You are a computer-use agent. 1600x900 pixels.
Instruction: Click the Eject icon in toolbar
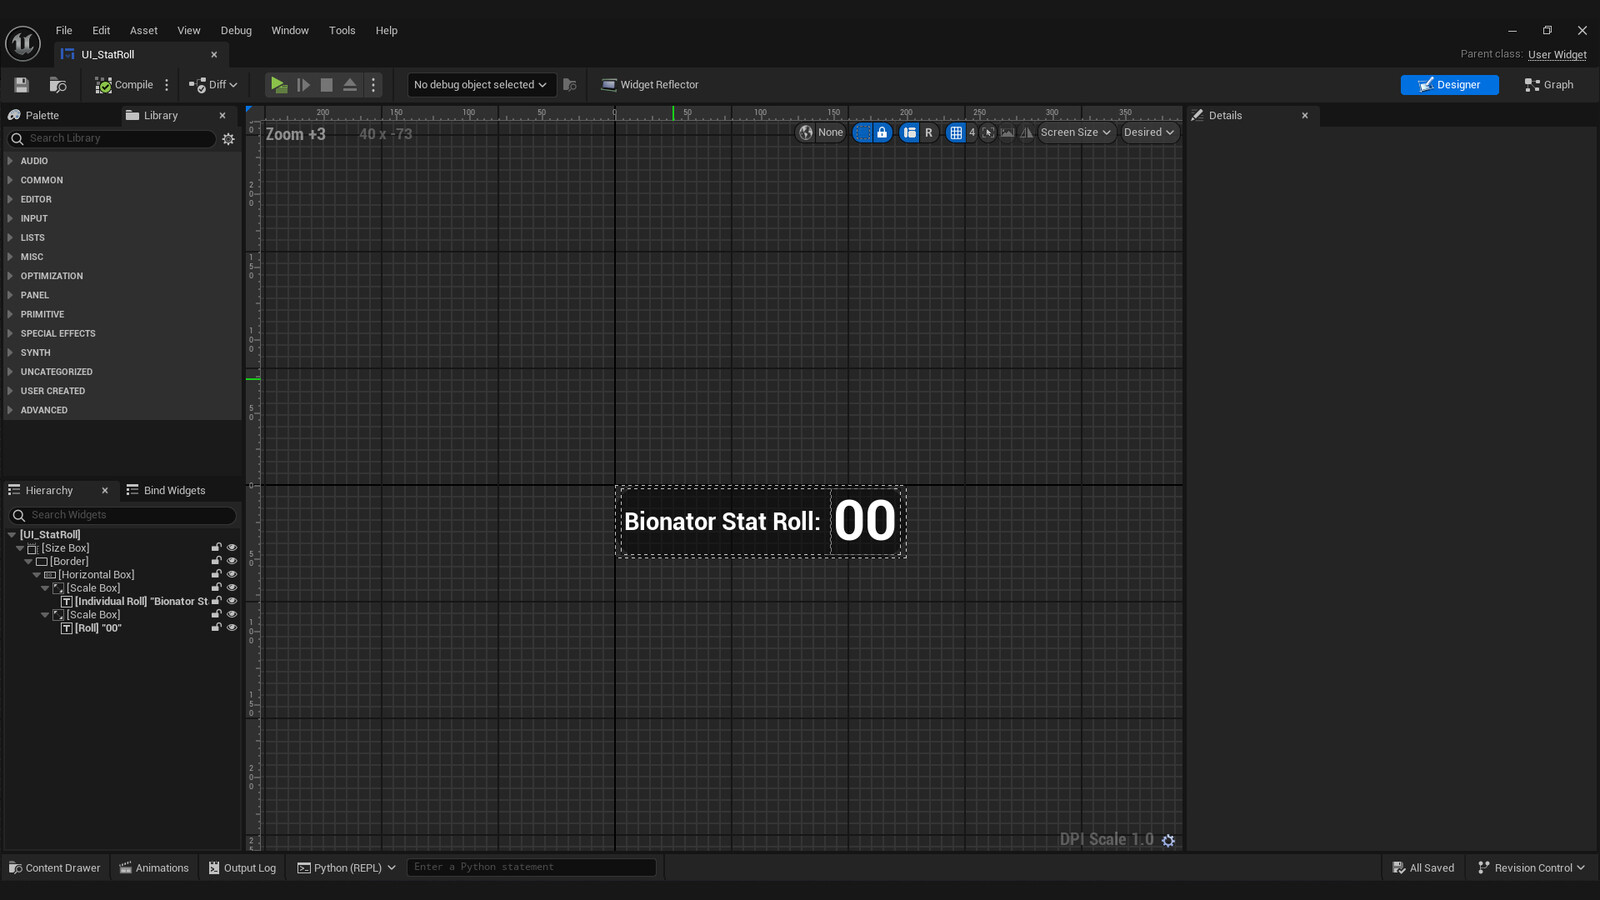tap(350, 85)
